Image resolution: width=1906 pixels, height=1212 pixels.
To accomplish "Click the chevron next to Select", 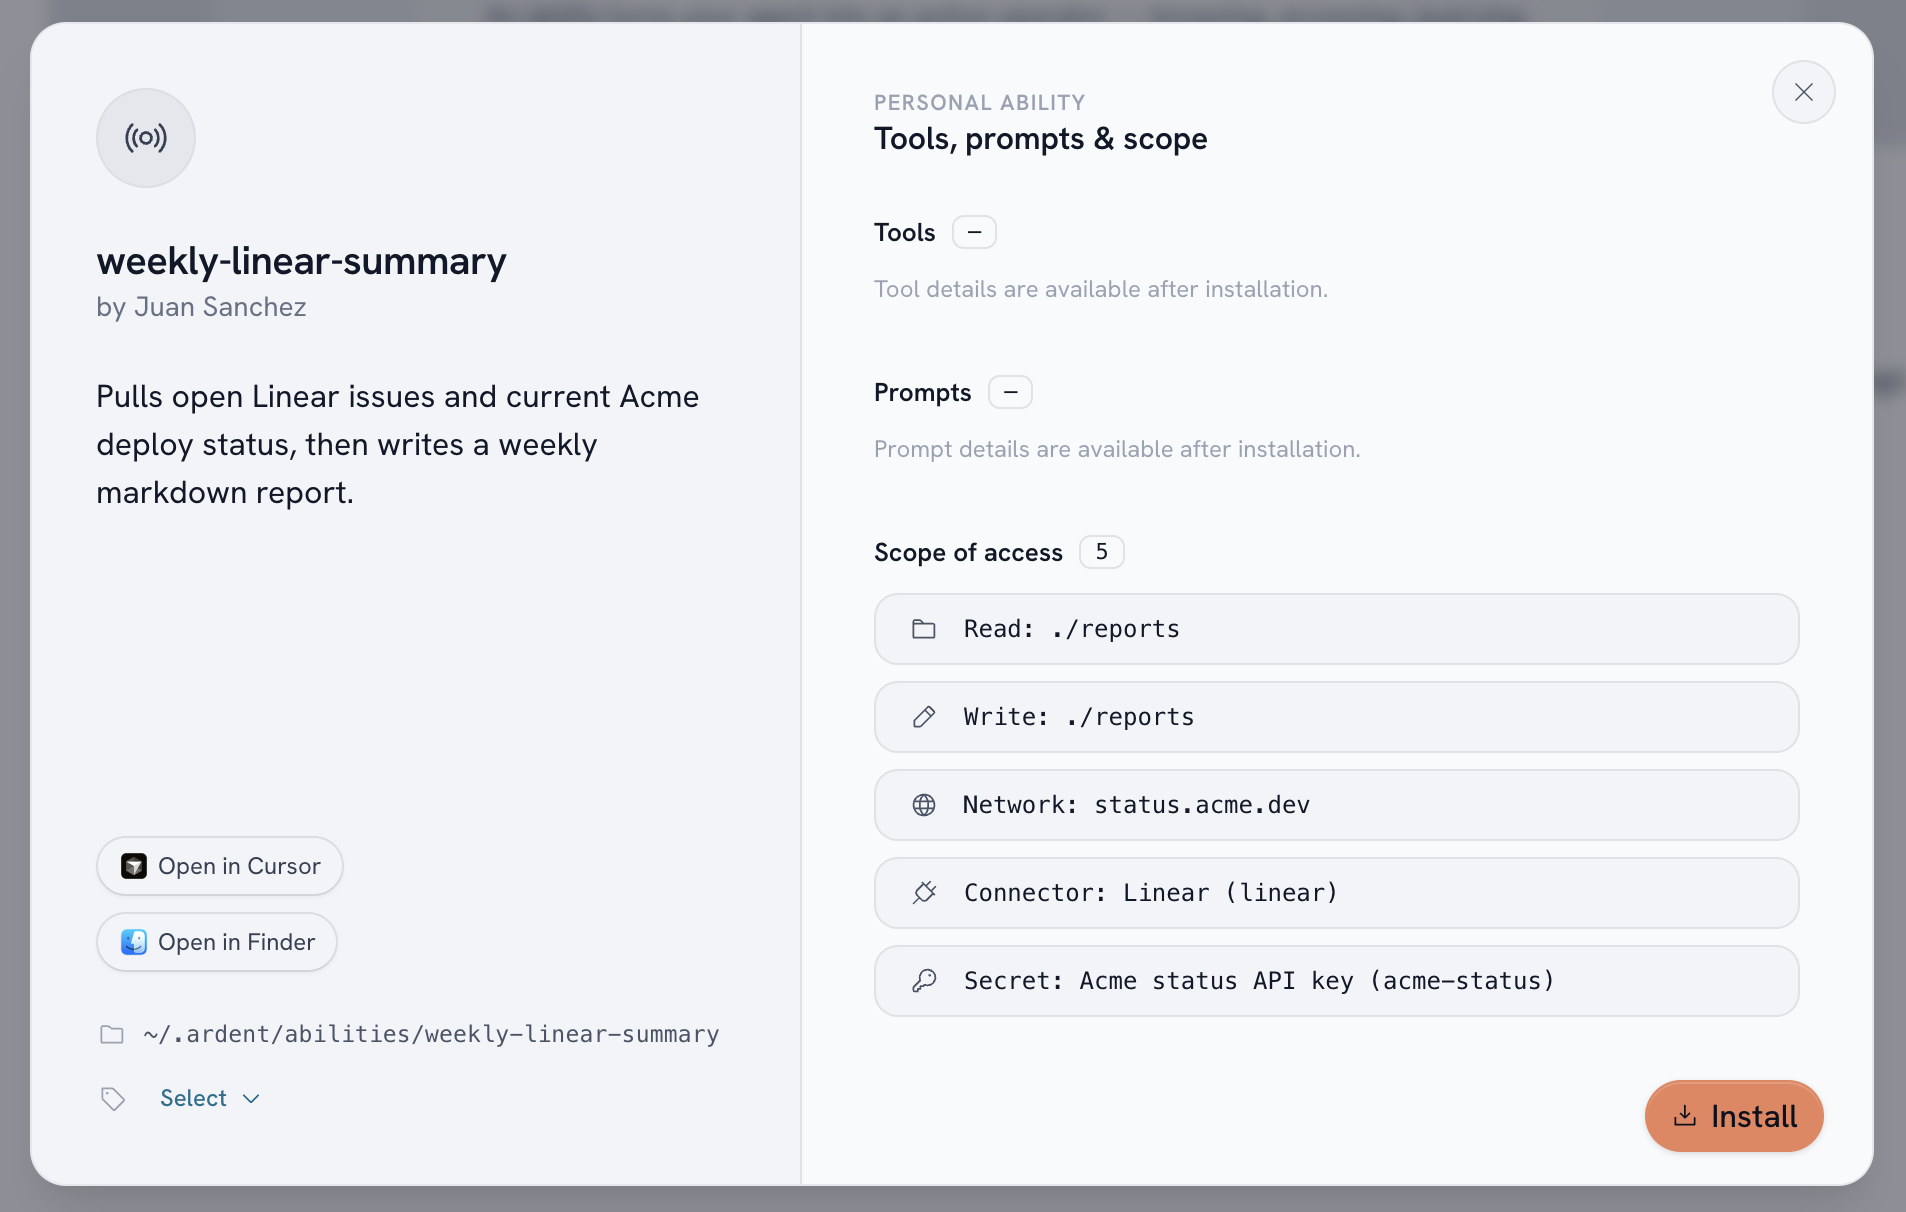I will pos(251,1099).
